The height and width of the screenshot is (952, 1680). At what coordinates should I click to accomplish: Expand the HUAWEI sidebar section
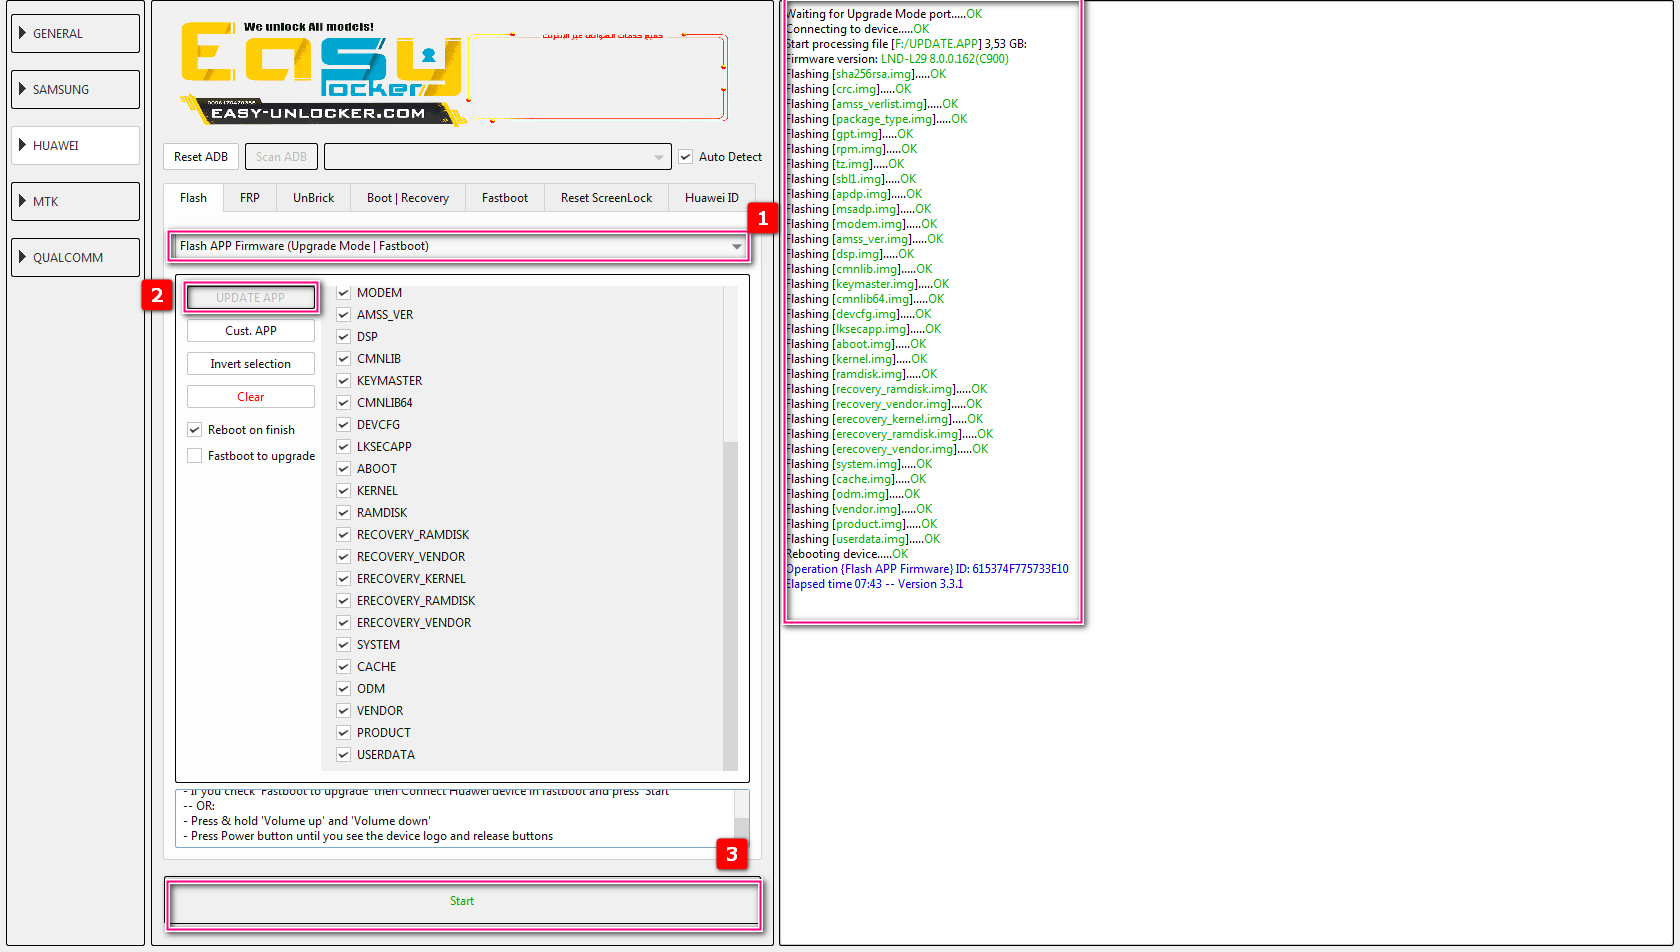click(75, 145)
